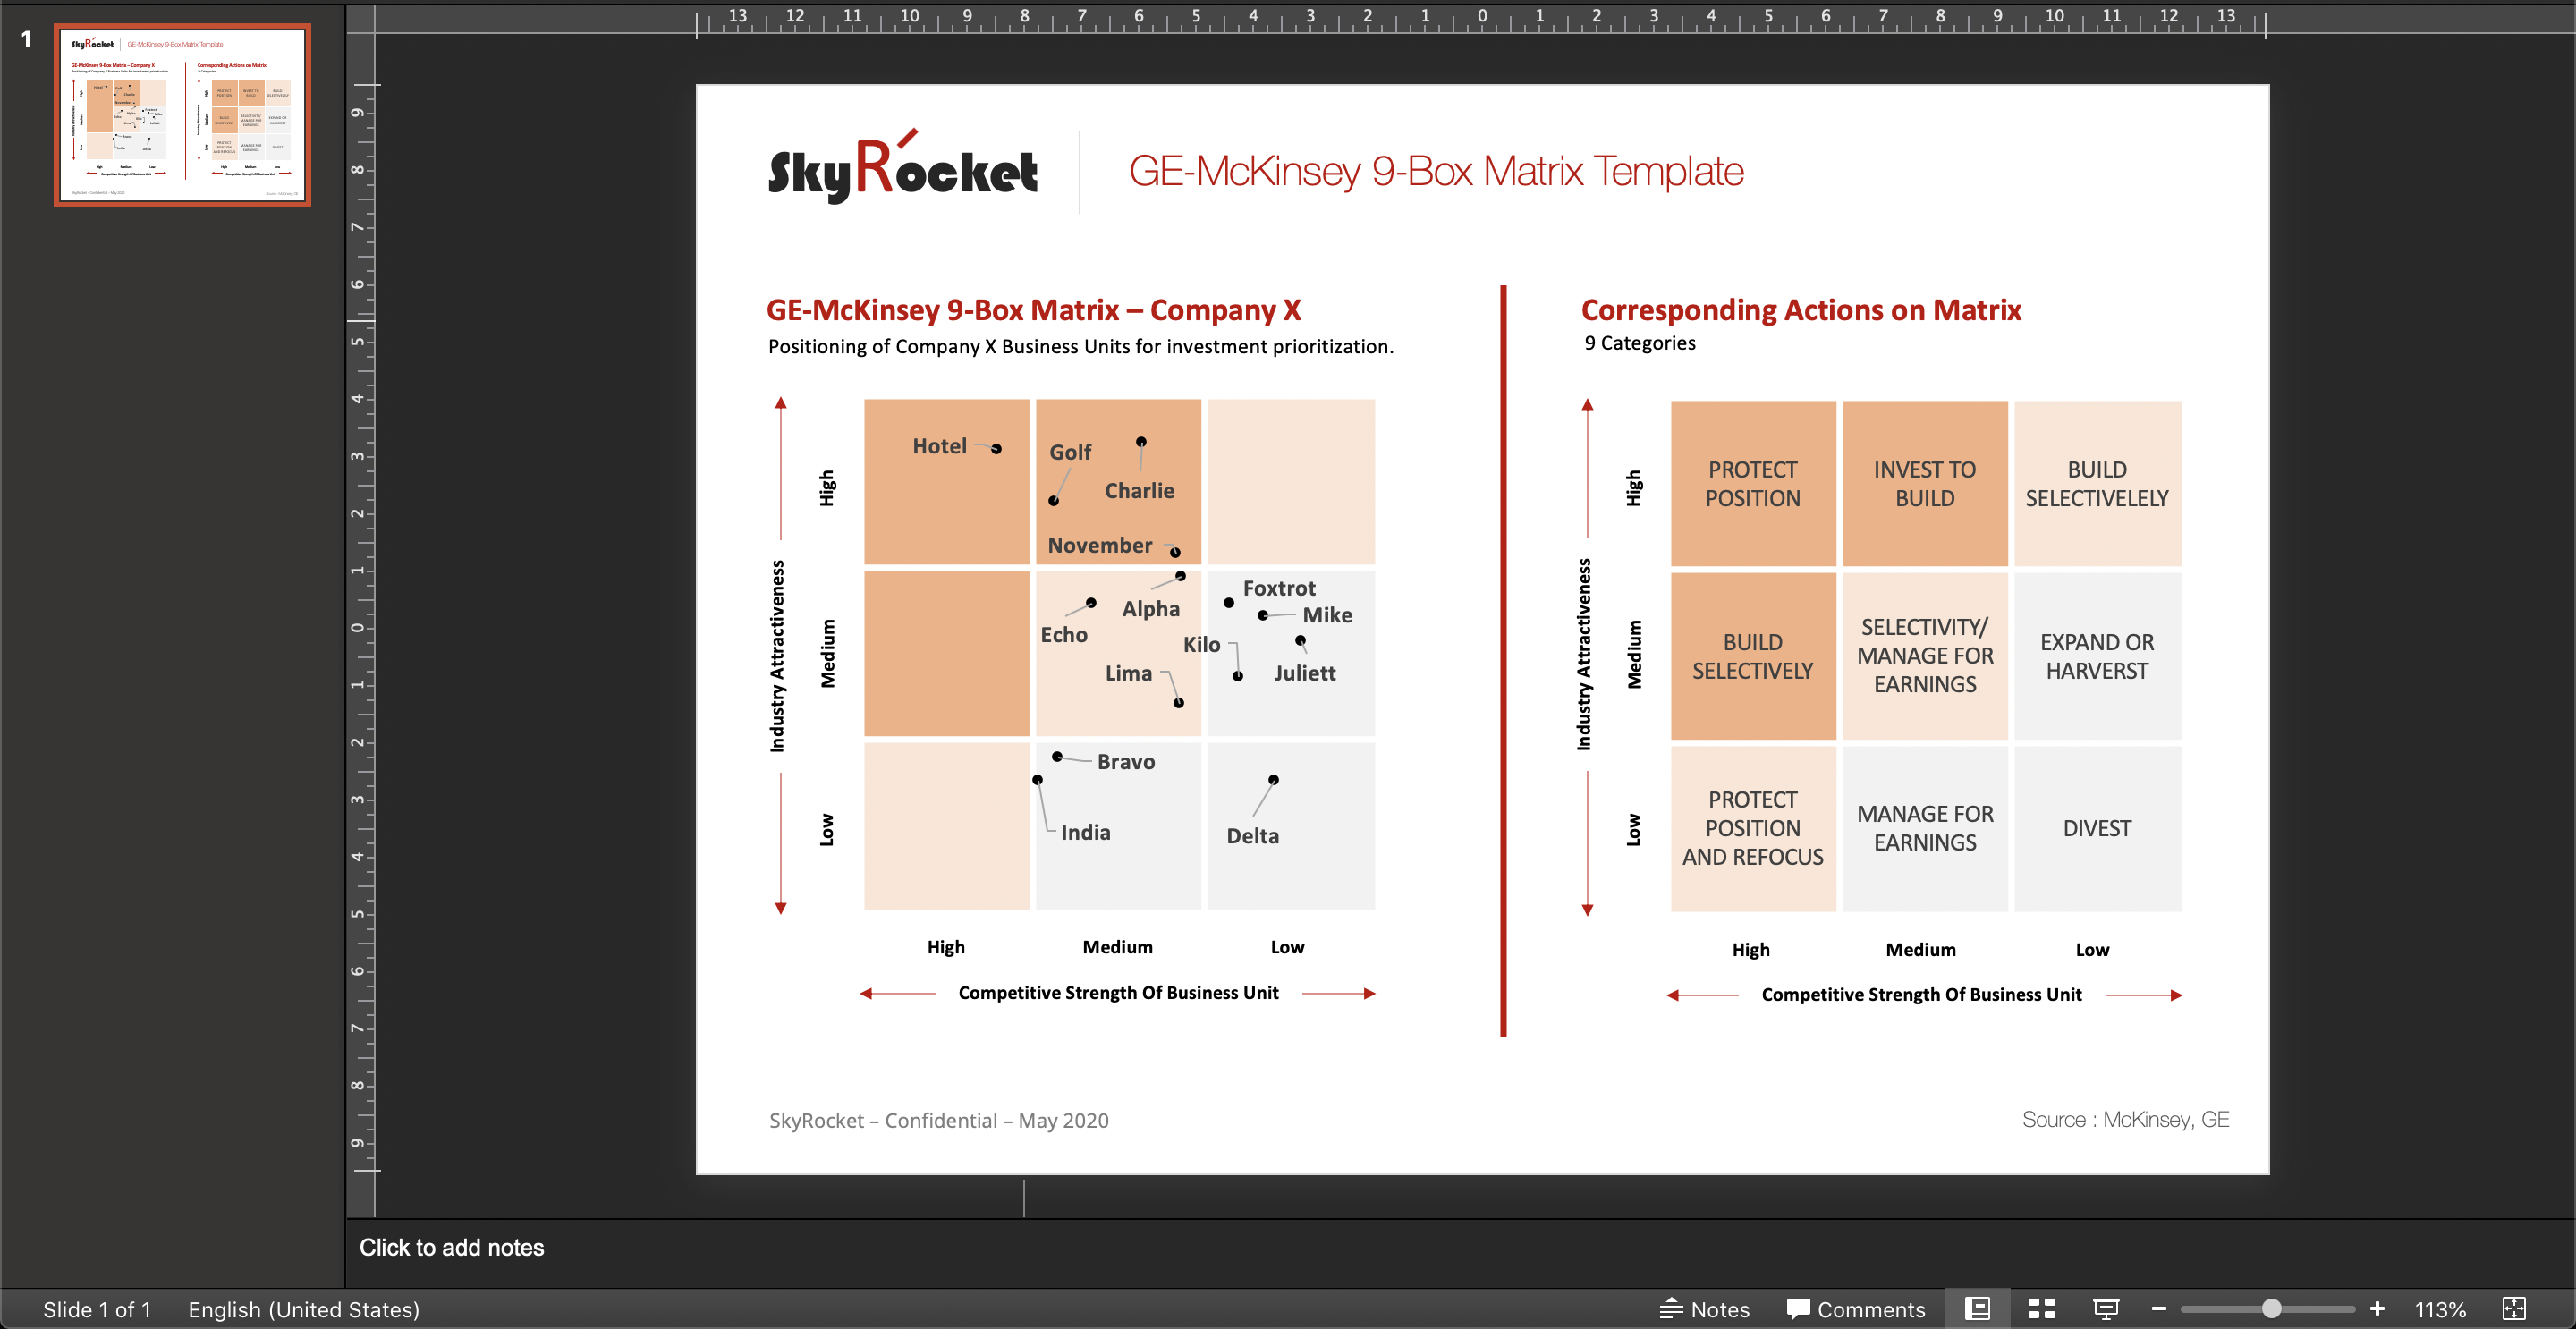Click Slide 1 of 1 status text
Screen dimensions: 2576x1329
click(x=97, y=1309)
